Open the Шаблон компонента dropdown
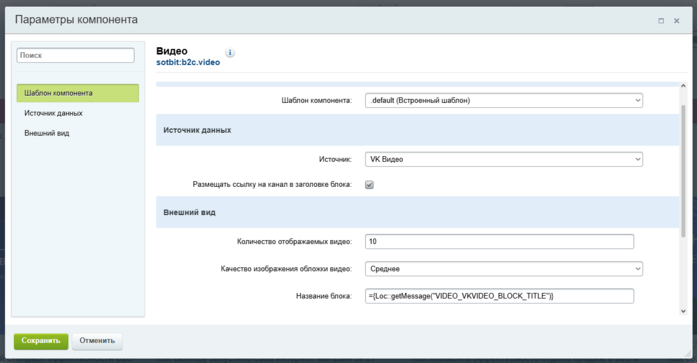 504,100
